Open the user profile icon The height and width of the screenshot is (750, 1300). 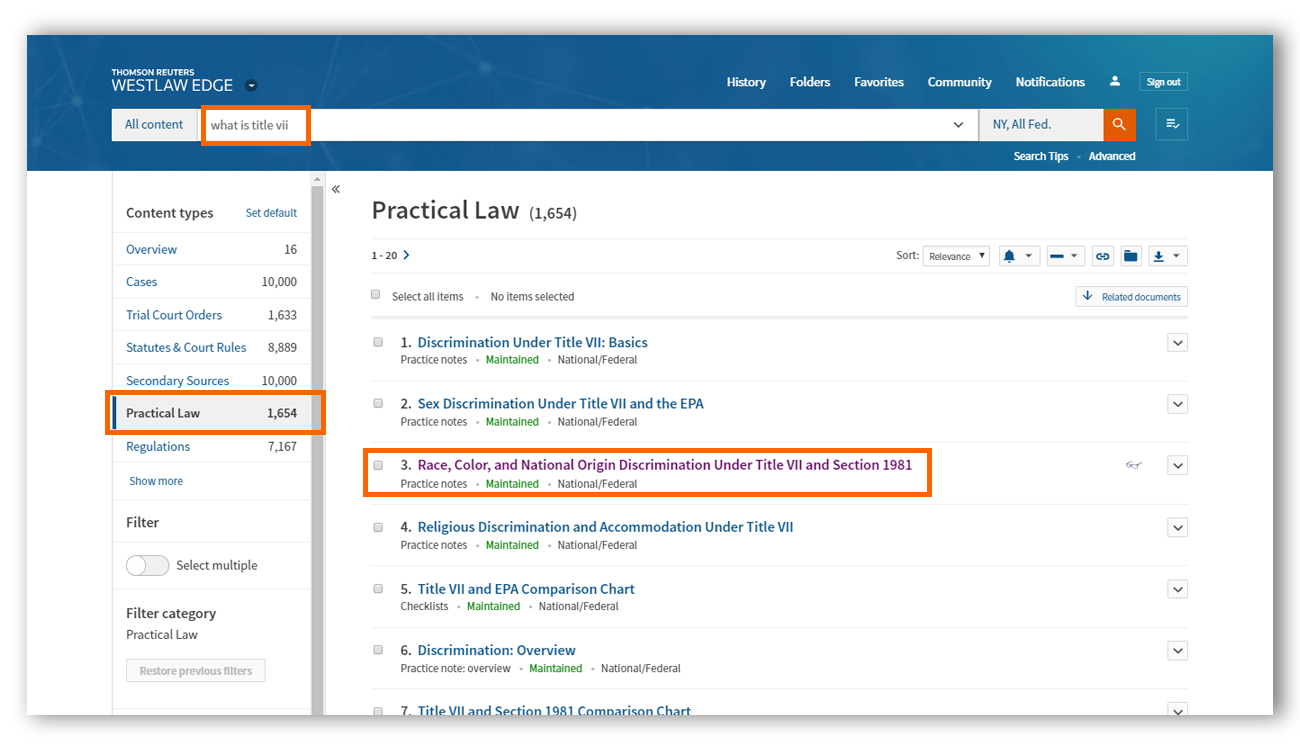click(1115, 82)
